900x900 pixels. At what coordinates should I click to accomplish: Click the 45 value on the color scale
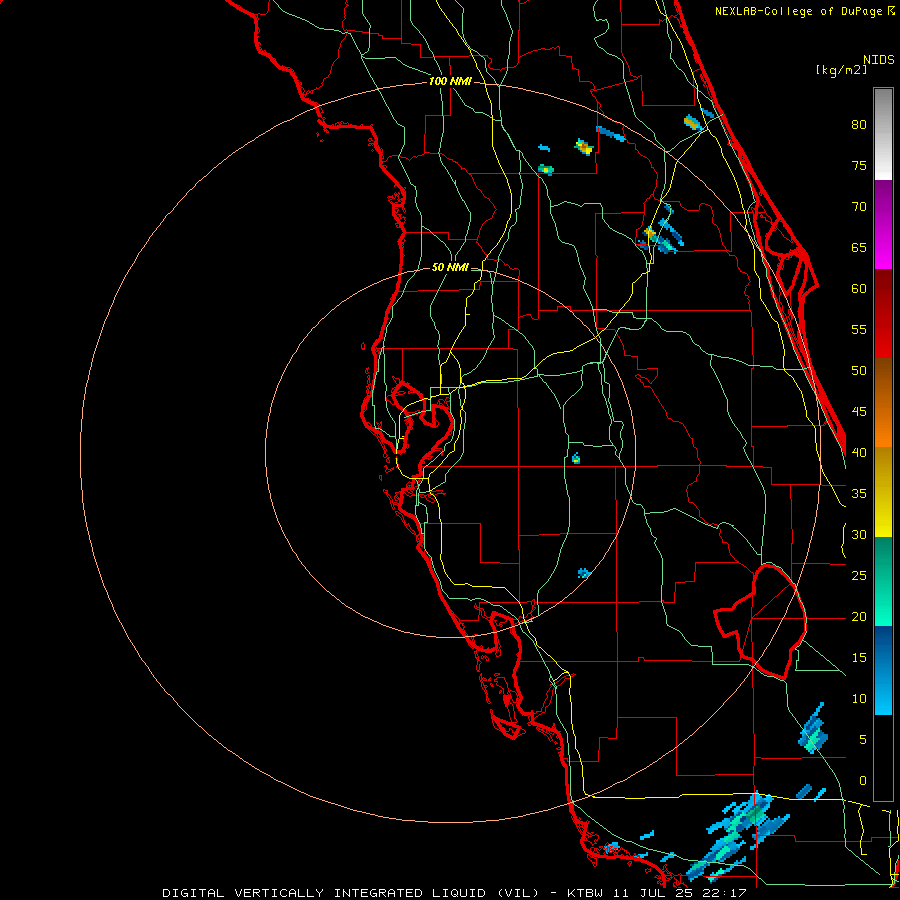click(859, 412)
